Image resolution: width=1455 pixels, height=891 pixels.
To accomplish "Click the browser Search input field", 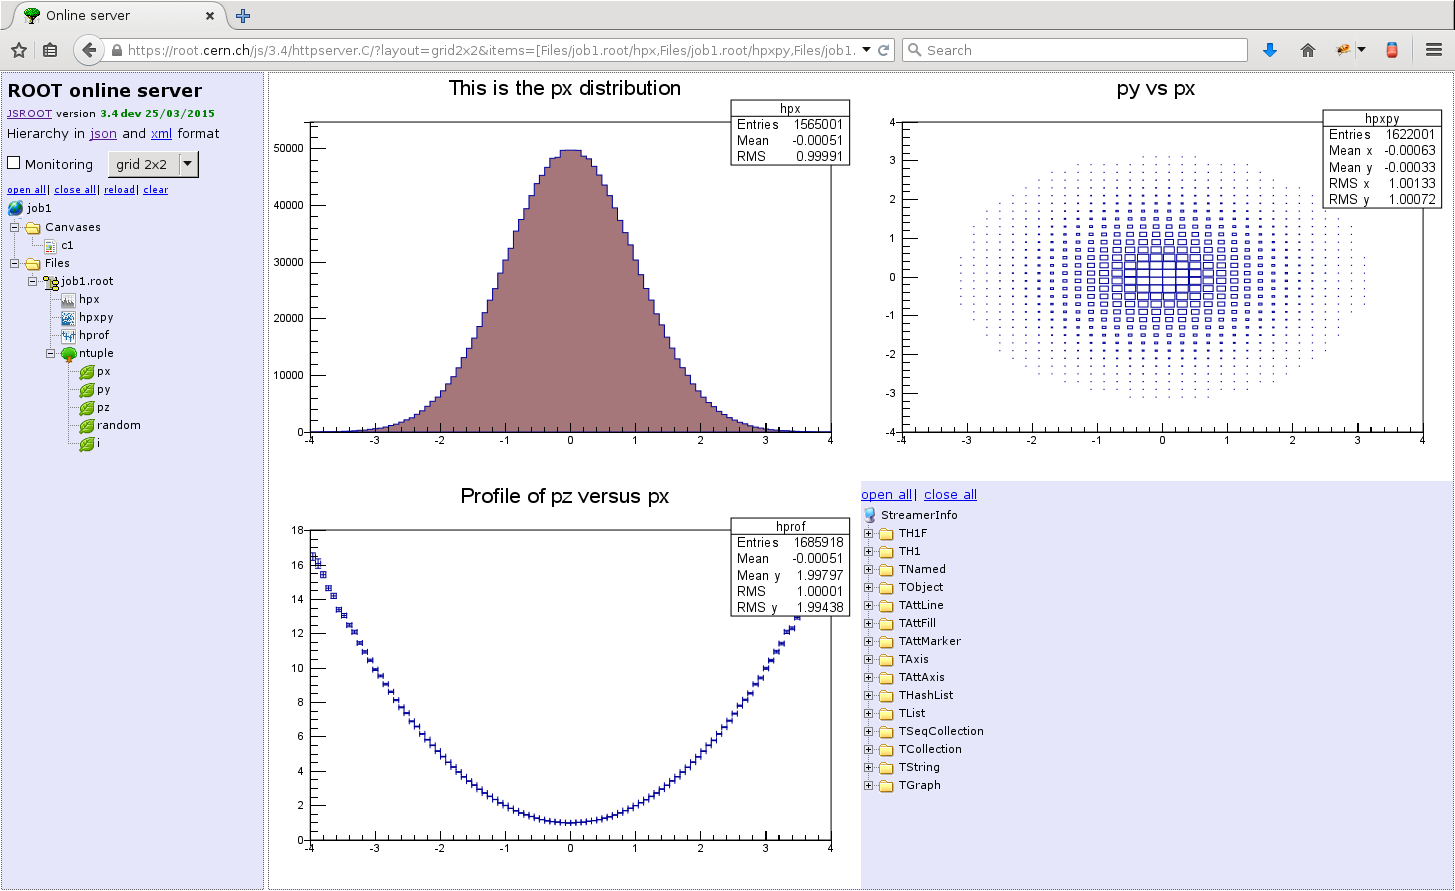I will [1075, 50].
